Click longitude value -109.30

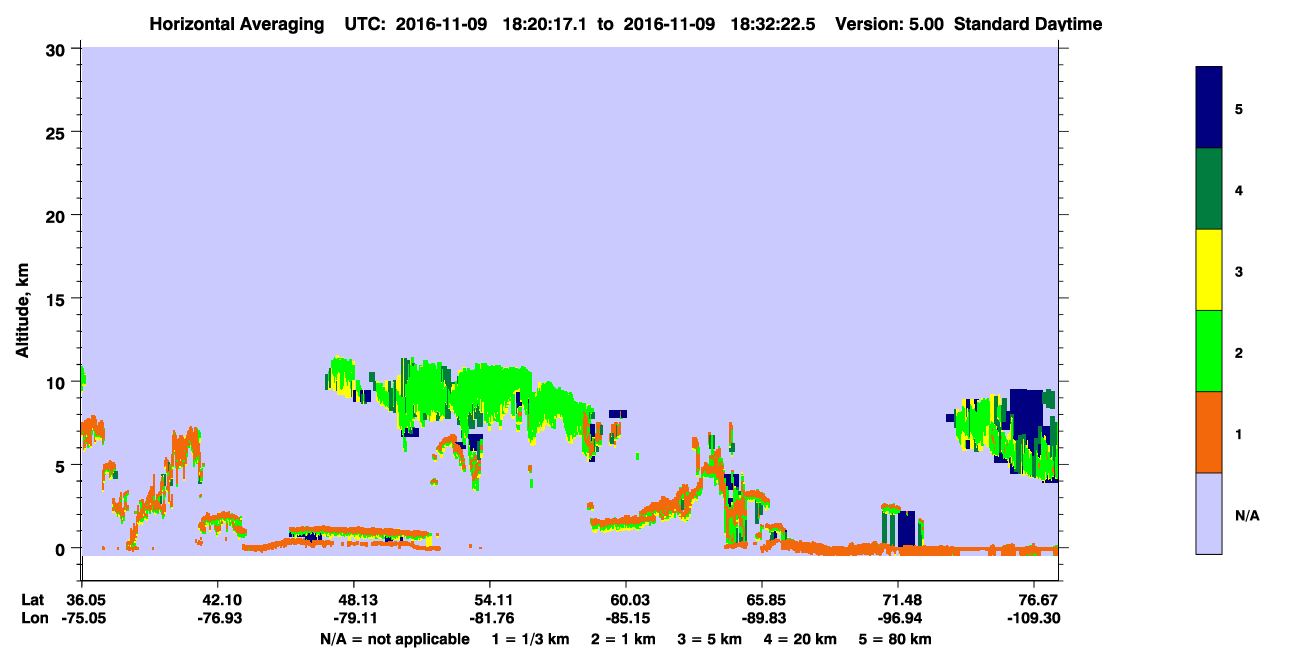(1034, 618)
